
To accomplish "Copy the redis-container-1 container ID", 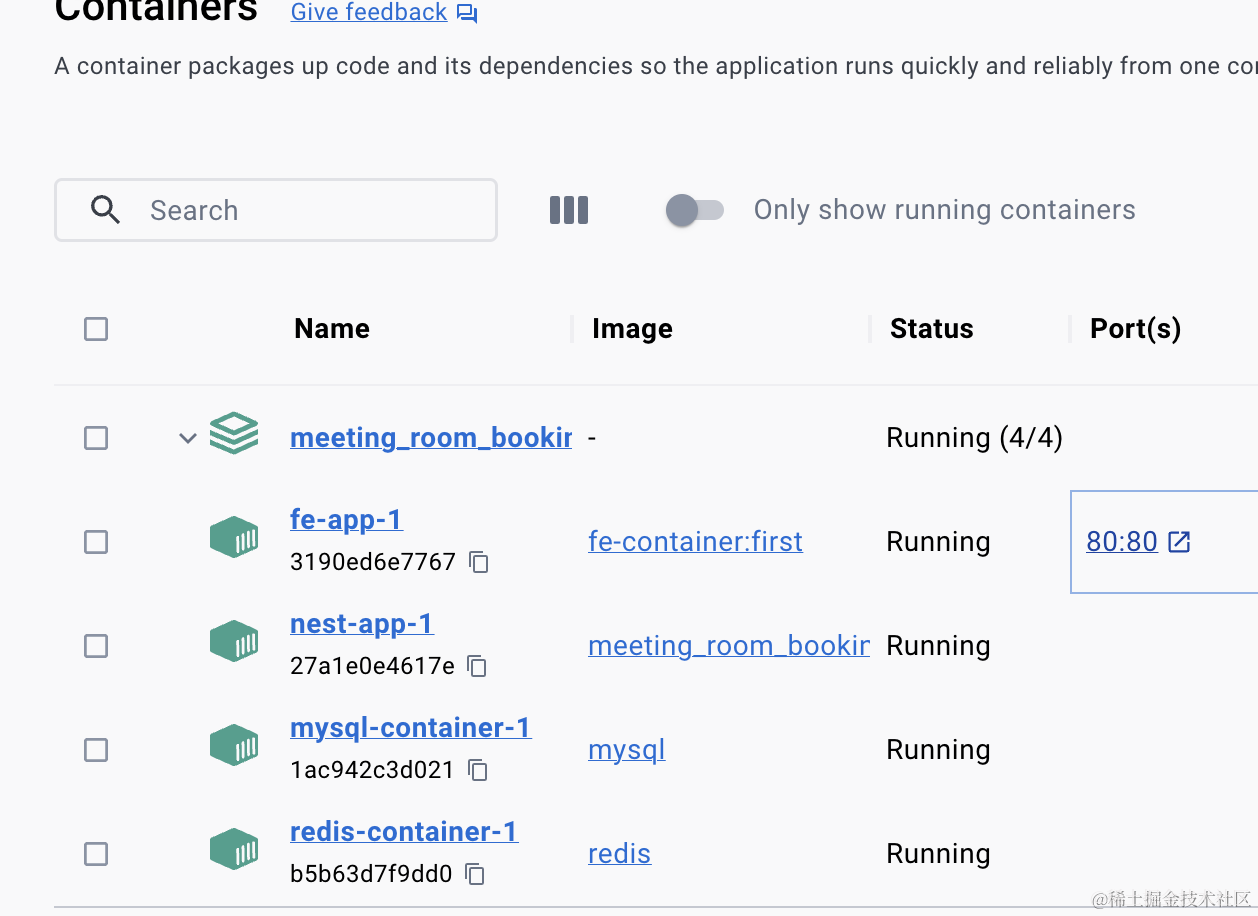I will click(476, 875).
